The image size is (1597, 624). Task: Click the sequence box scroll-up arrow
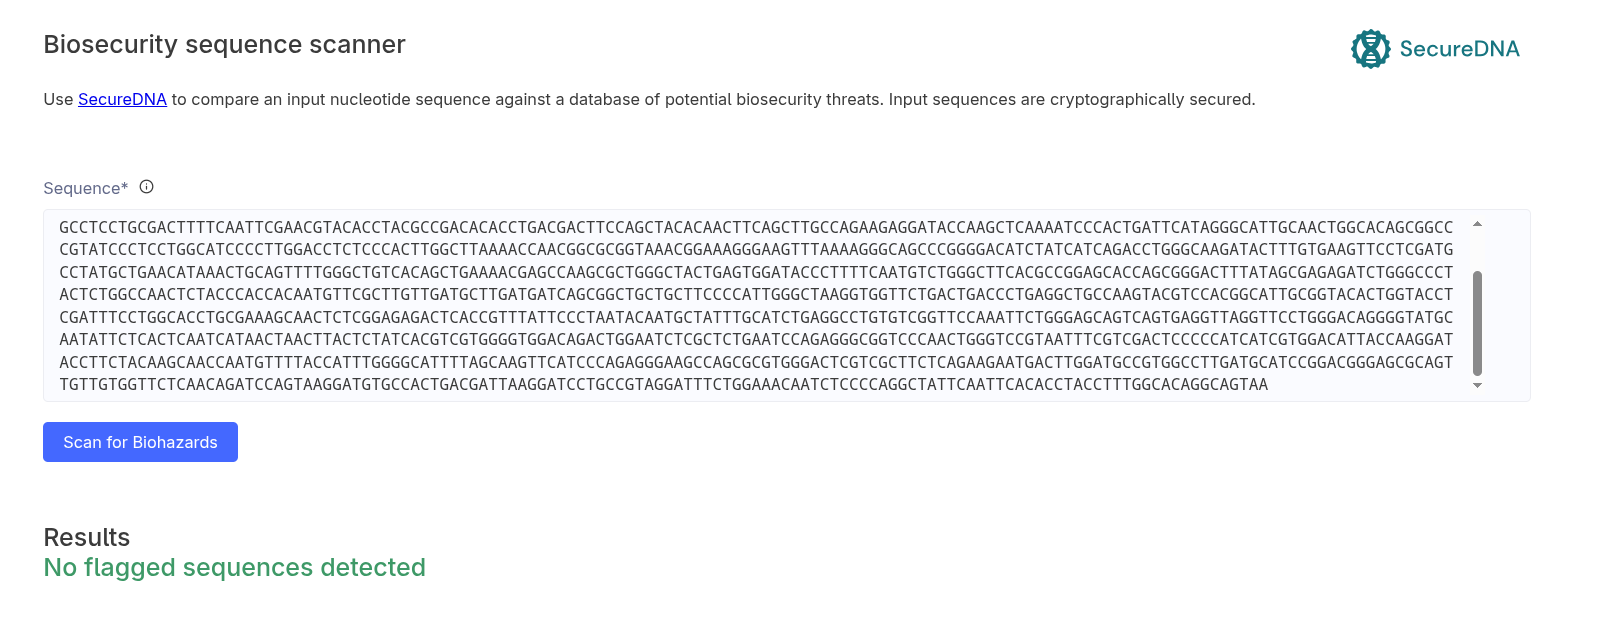click(x=1477, y=224)
